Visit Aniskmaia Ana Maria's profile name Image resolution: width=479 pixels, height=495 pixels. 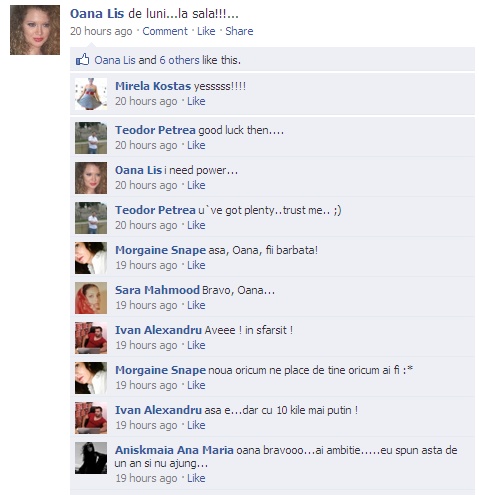click(x=174, y=450)
